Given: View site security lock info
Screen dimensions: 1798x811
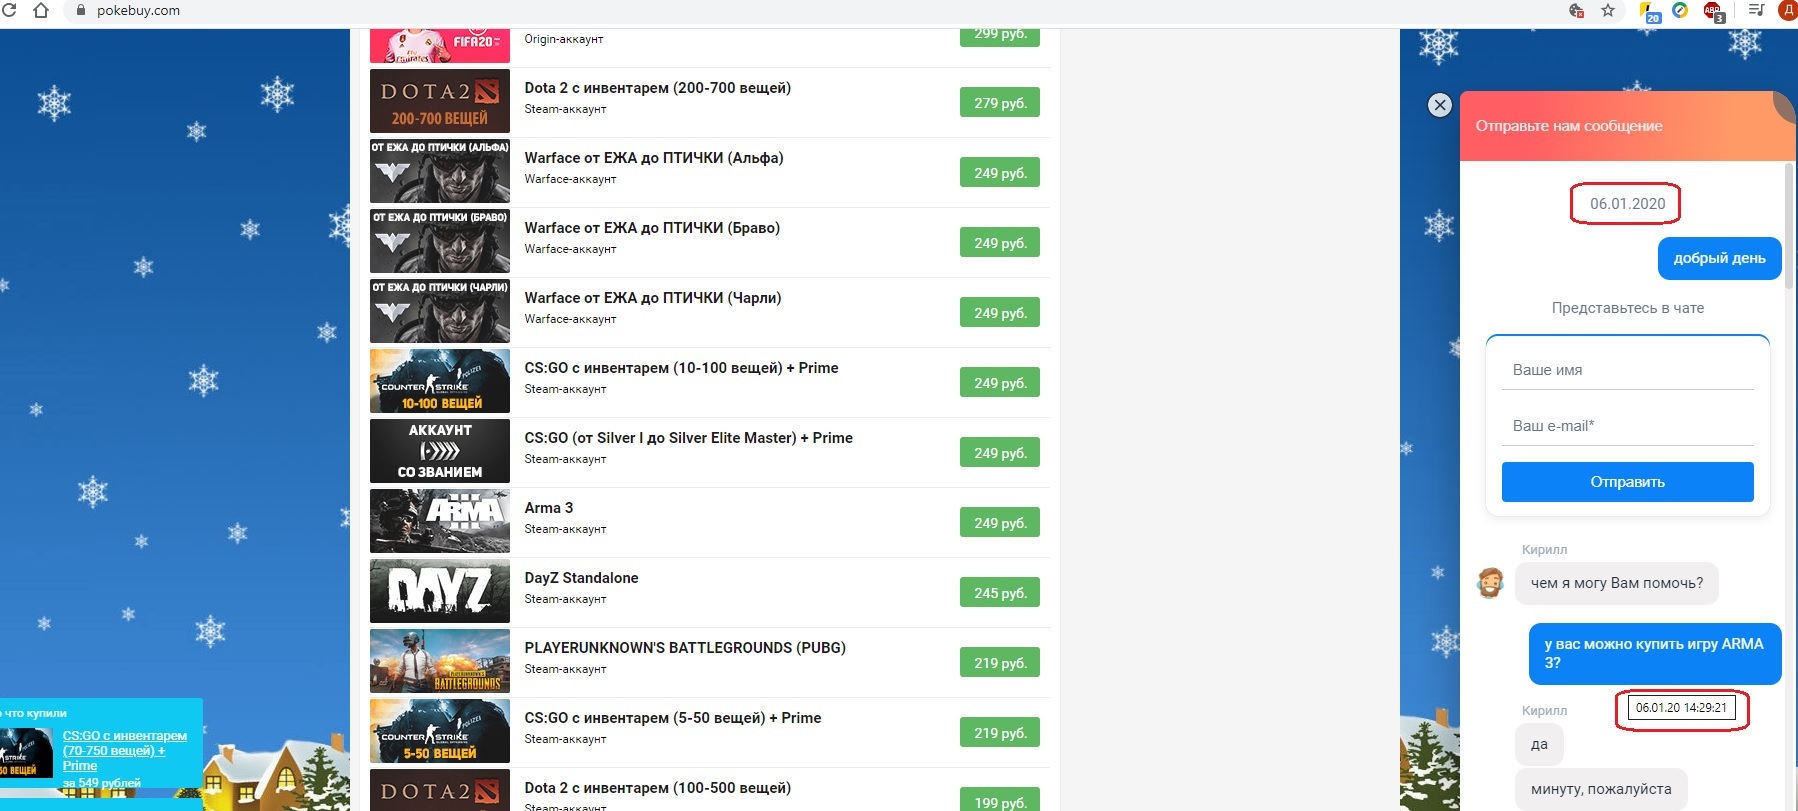Looking at the screenshot, I should coord(82,10).
